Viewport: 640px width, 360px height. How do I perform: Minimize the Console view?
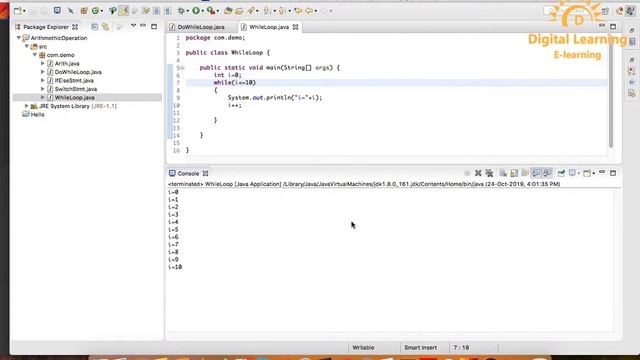[602, 173]
